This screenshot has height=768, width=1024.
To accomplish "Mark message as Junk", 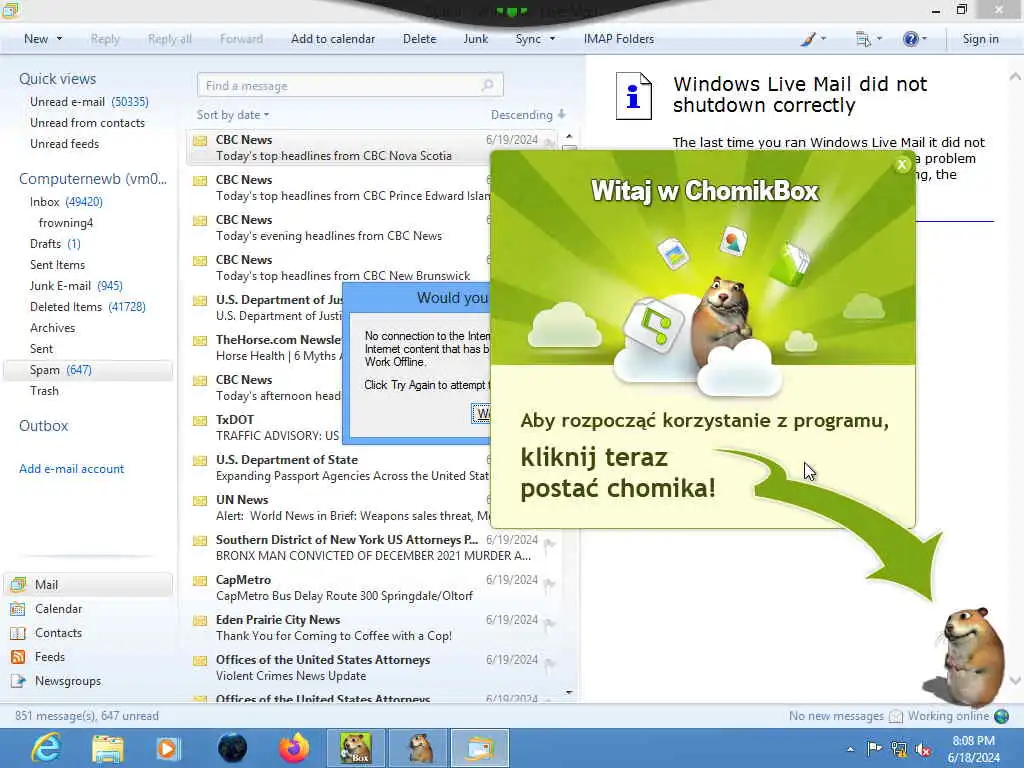I will click(475, 39).
